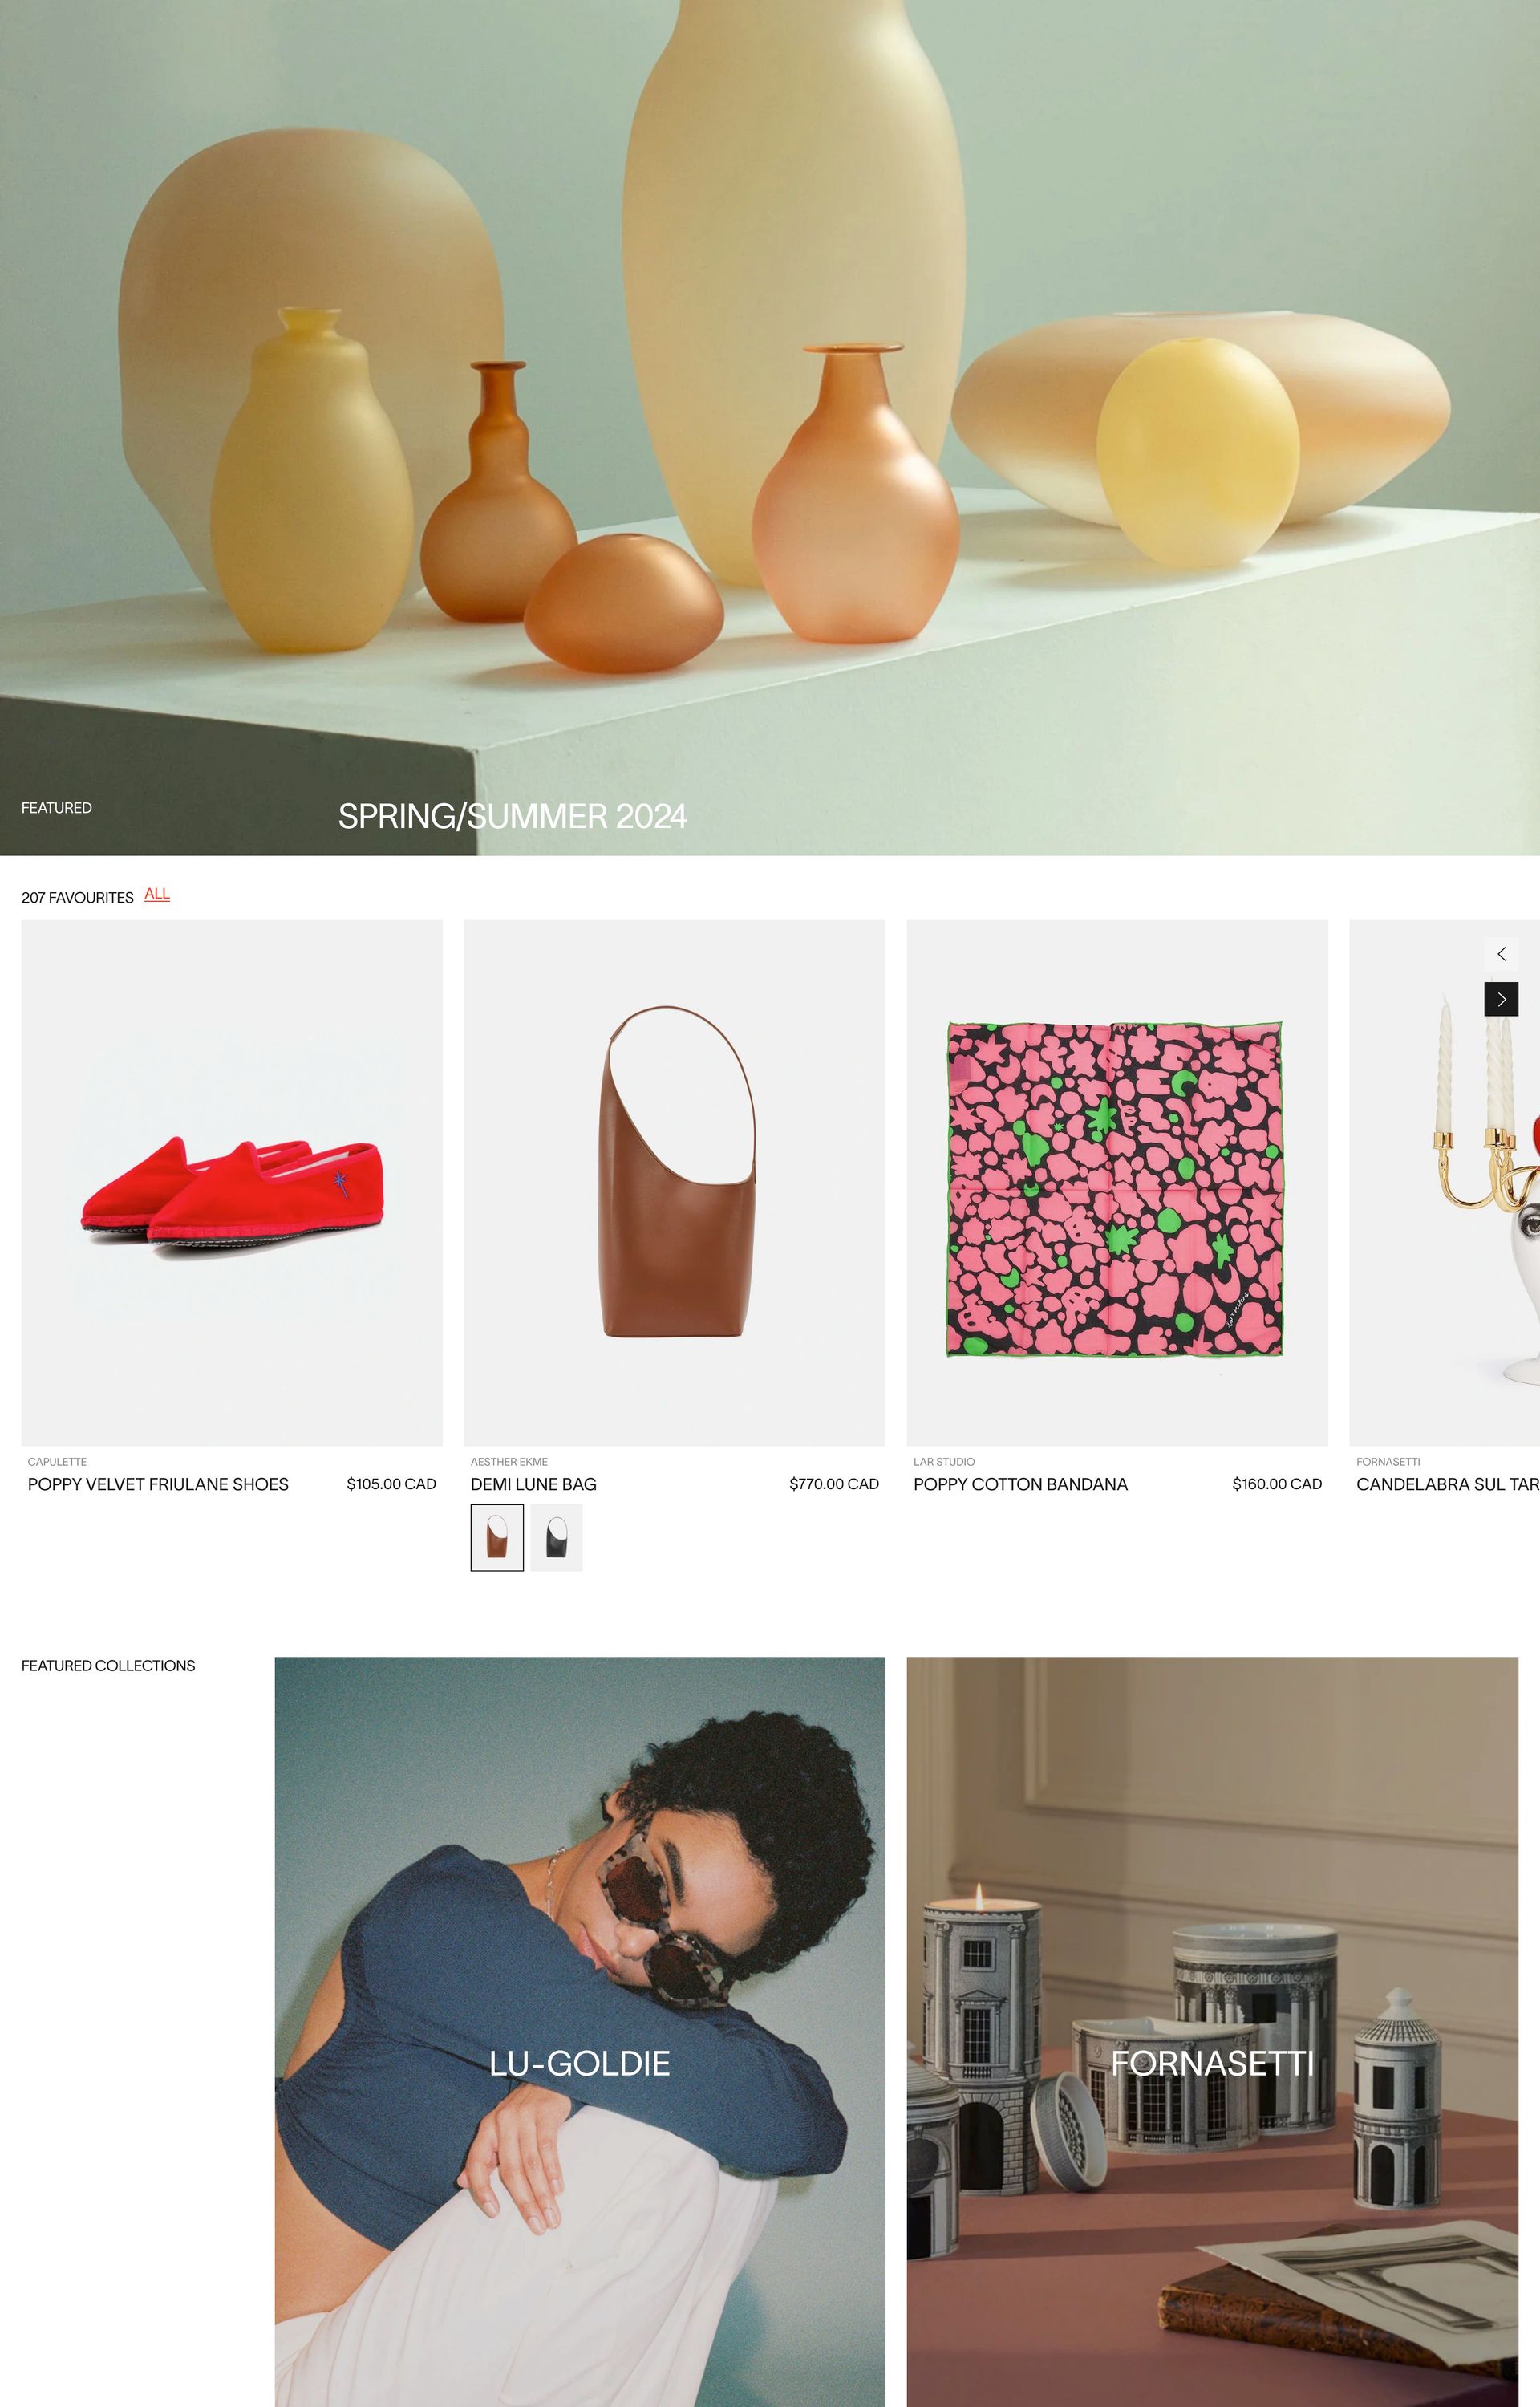Screen dimensions: 1540x2407
Task: Open the Fornasetti collection tile
Action: coord(1212,2032)
